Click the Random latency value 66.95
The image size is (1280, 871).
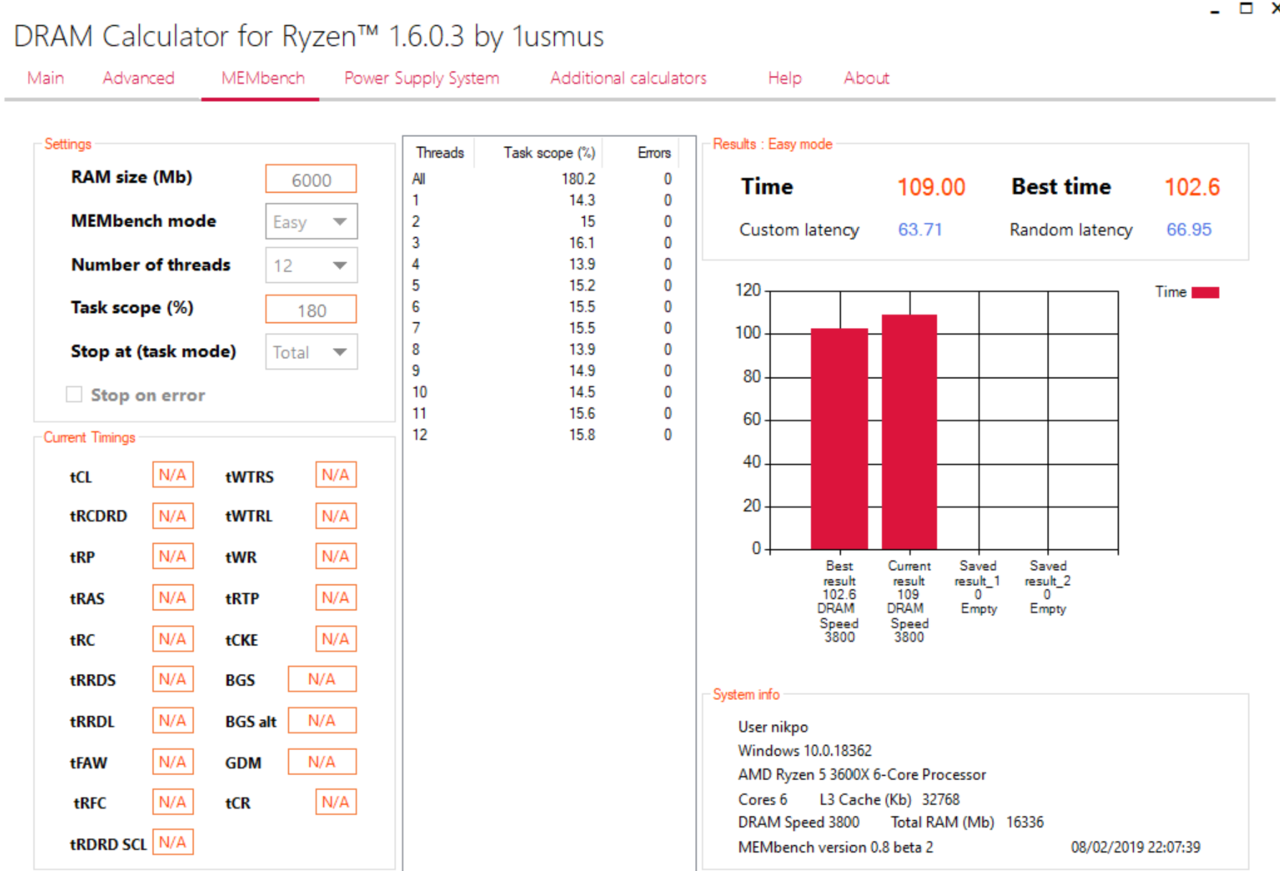[1189, 230]
